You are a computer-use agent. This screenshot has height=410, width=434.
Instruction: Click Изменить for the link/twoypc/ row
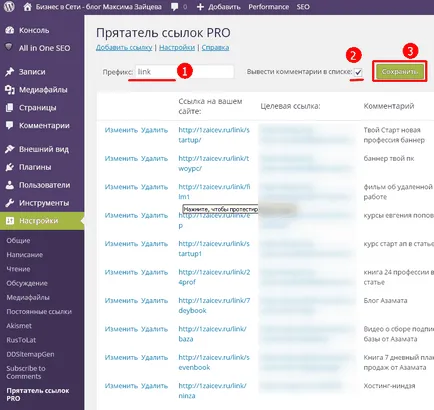pos(121,158)
